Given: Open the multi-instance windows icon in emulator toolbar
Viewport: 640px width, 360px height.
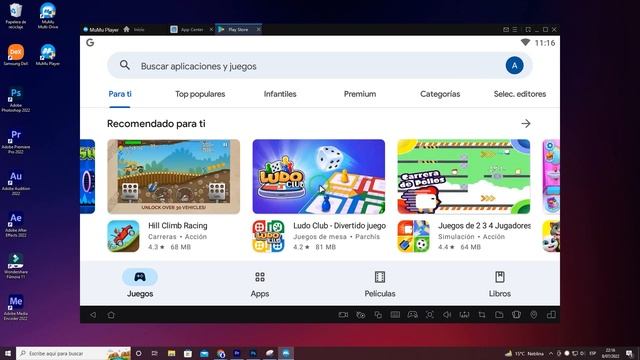Looking at the screenshot, I should [x=378, y=315].
